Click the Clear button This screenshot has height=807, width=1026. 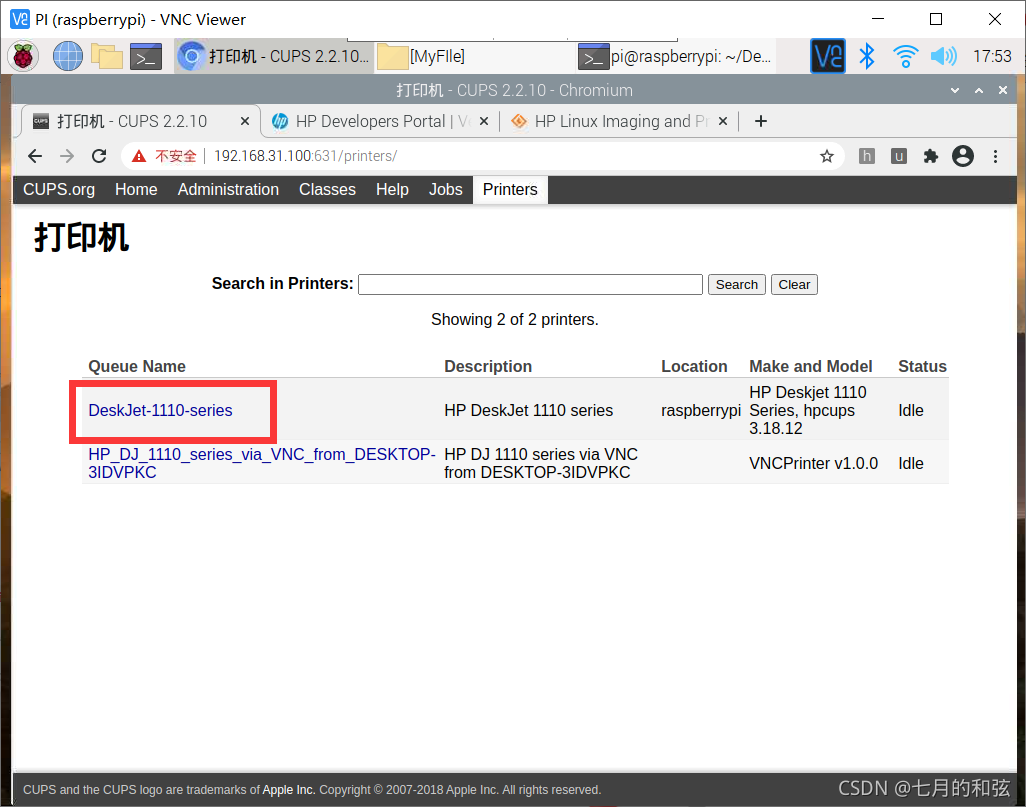(794, 285)
